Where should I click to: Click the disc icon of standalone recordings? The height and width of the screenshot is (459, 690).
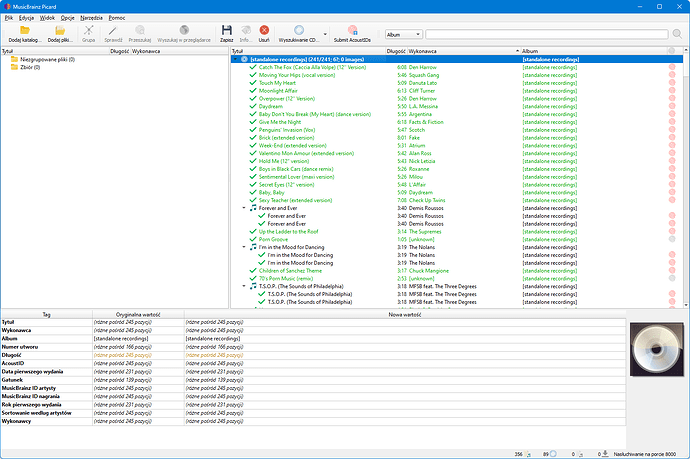[244, 59]
